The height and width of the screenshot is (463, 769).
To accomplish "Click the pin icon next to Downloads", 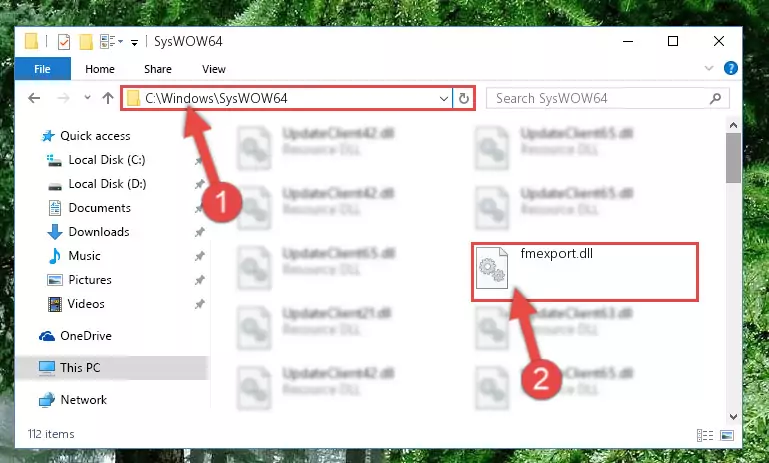I will pos(199,232).
